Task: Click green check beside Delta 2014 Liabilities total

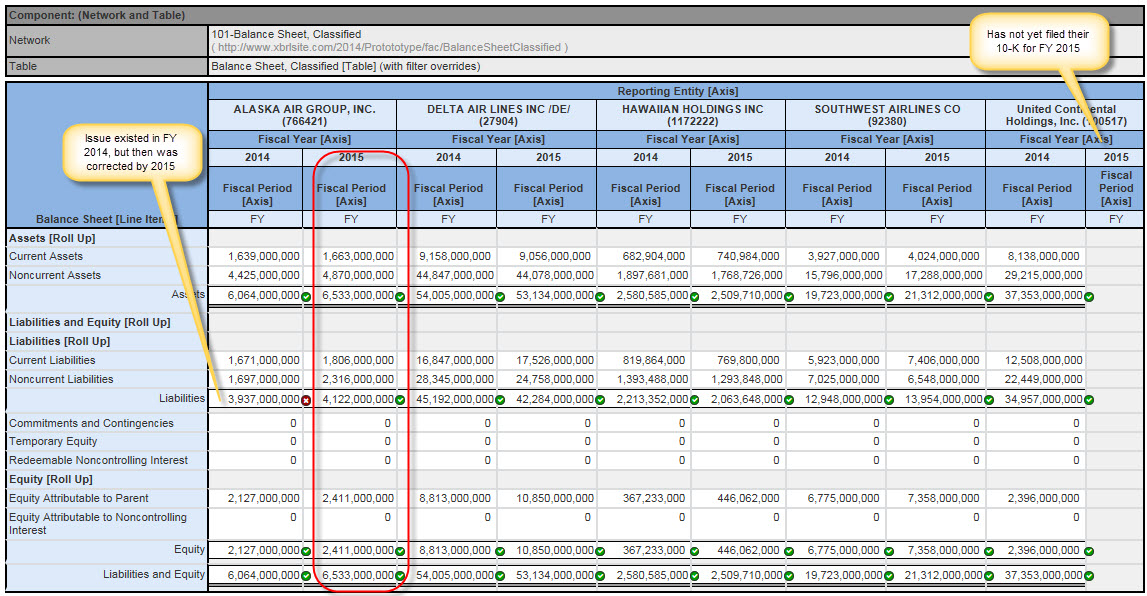Action: pyautogui.click(x=500, y=400)
